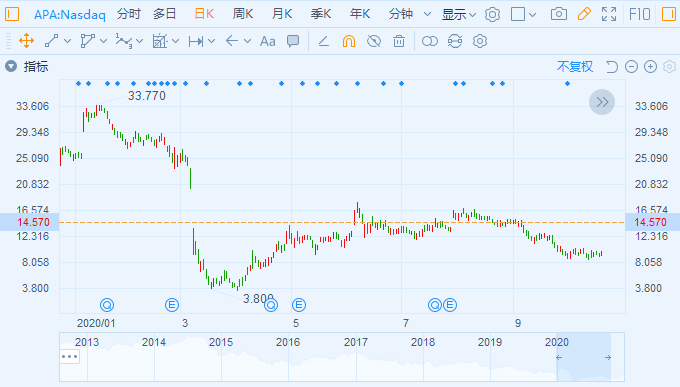The height and width of the screenshot is (387, 680).
Task: Select the left arrow annotation tool
Action: tap(232, 41)
